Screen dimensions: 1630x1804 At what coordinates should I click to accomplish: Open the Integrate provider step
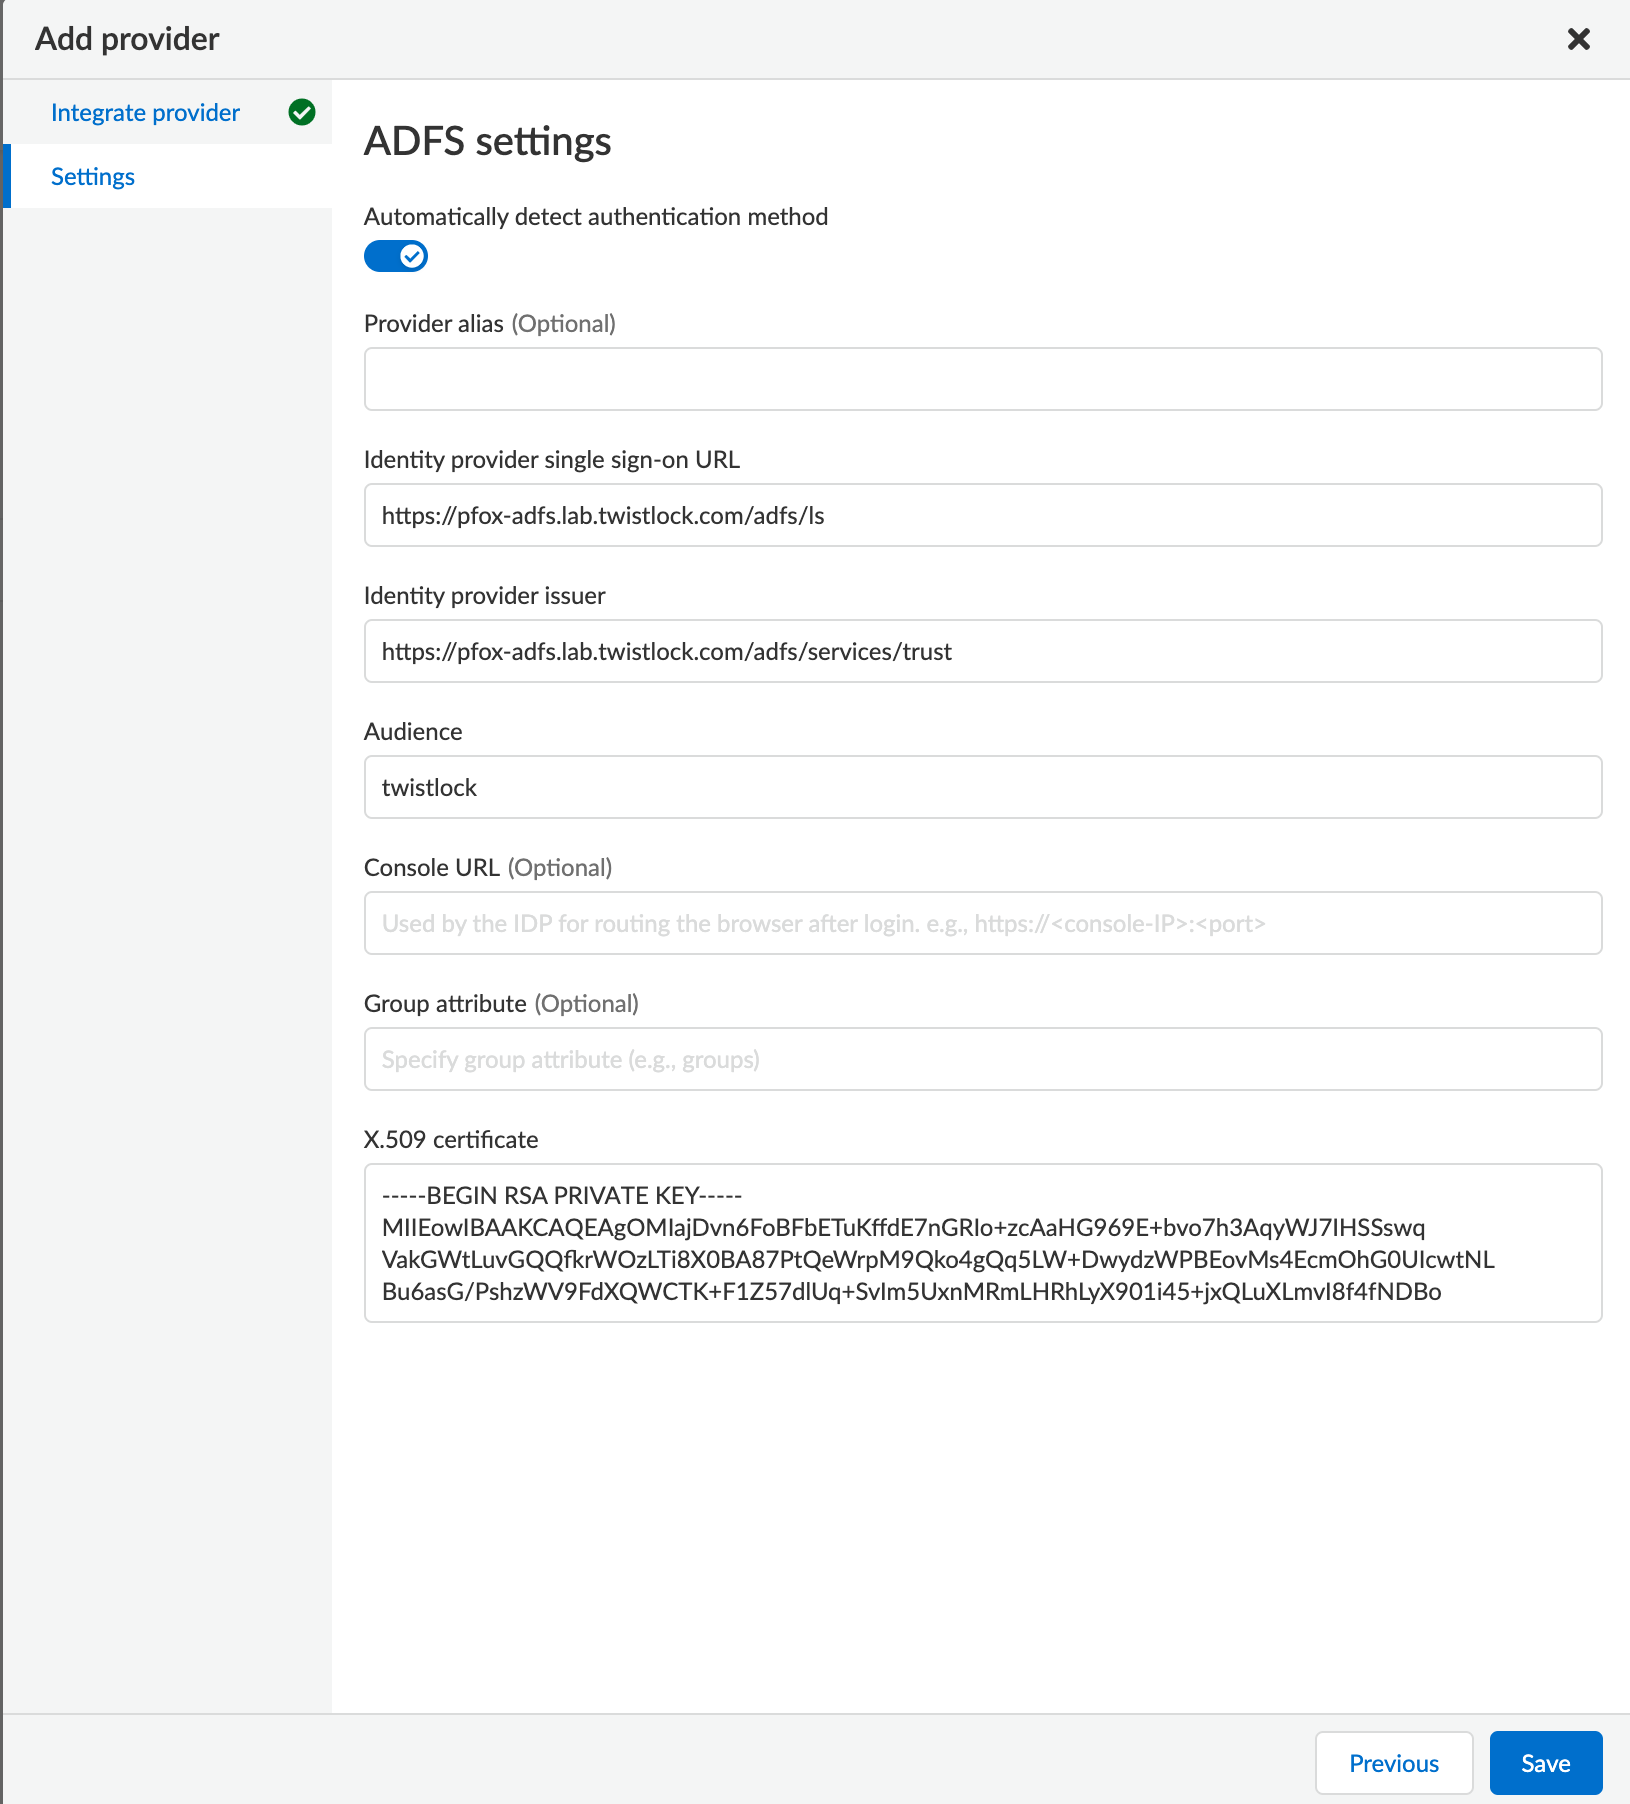[x=145, y=112]
